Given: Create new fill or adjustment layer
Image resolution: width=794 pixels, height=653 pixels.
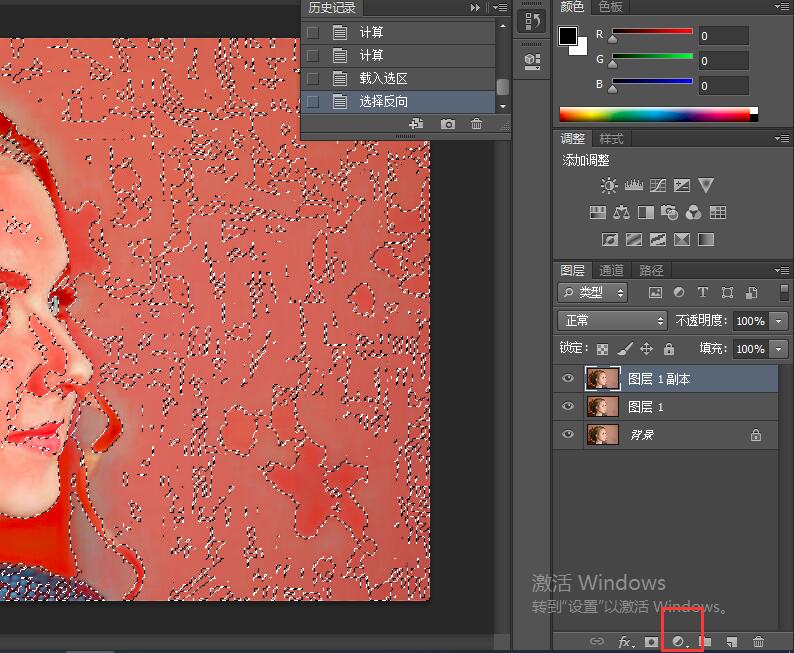Looking at the screenshot, I should click(678, 641).
